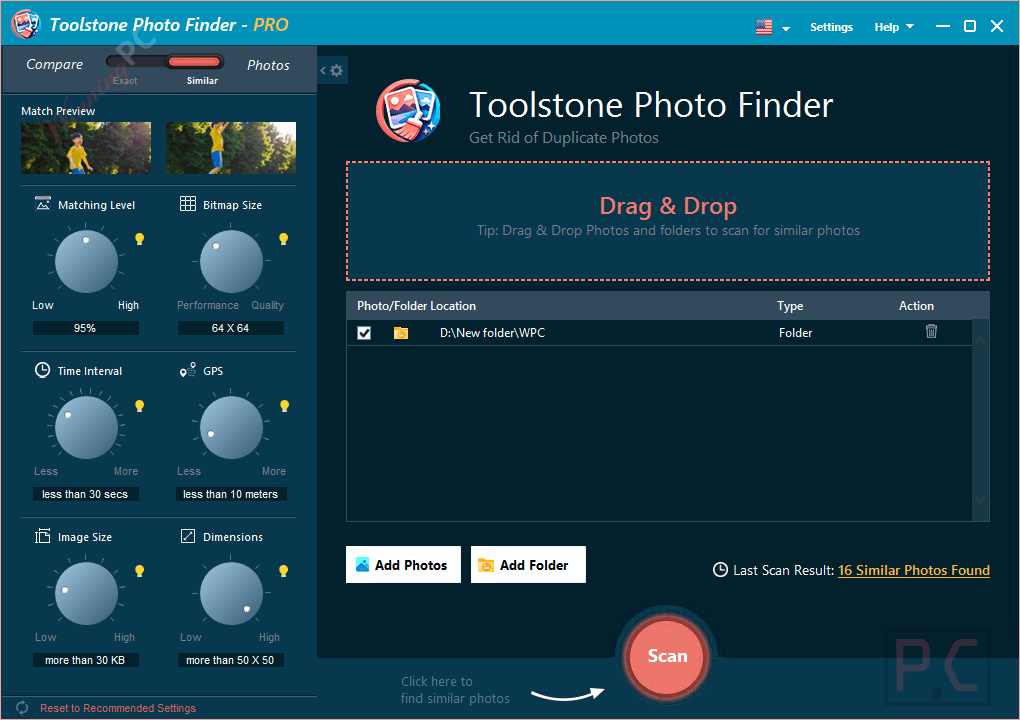
Task: Click the Matching Level lightbulb hint icon
Action: 139,239
